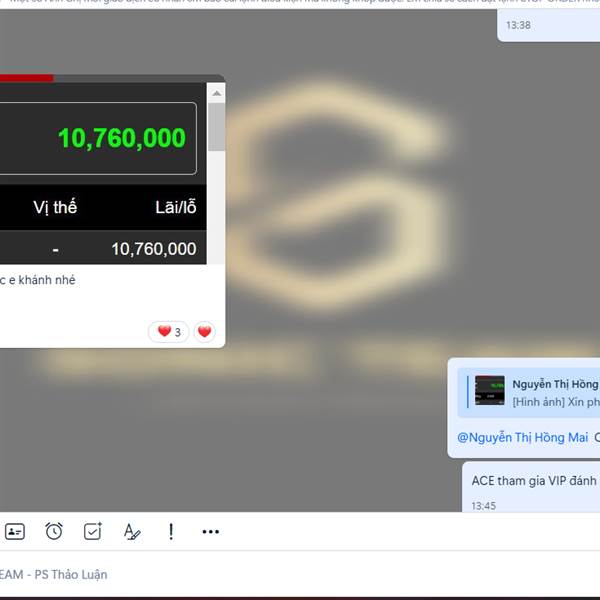The image size is (600, 600).
Task: Open the contact card icon in toolbar
Action: [15, 532]
